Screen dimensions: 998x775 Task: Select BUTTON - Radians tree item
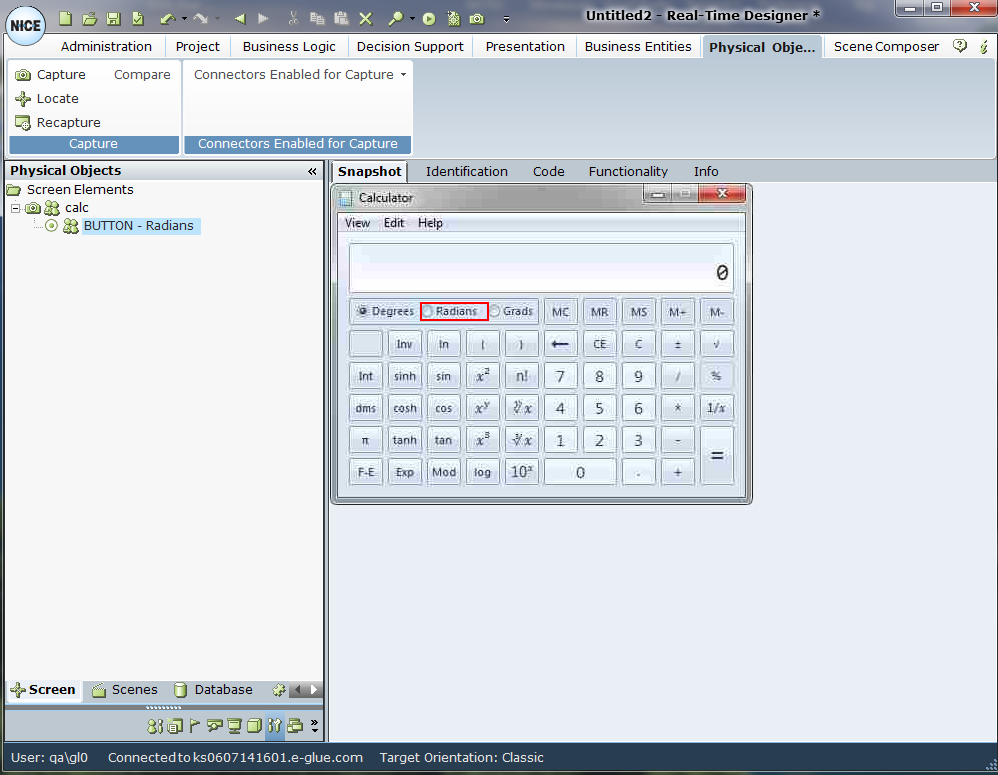[138, 226]
